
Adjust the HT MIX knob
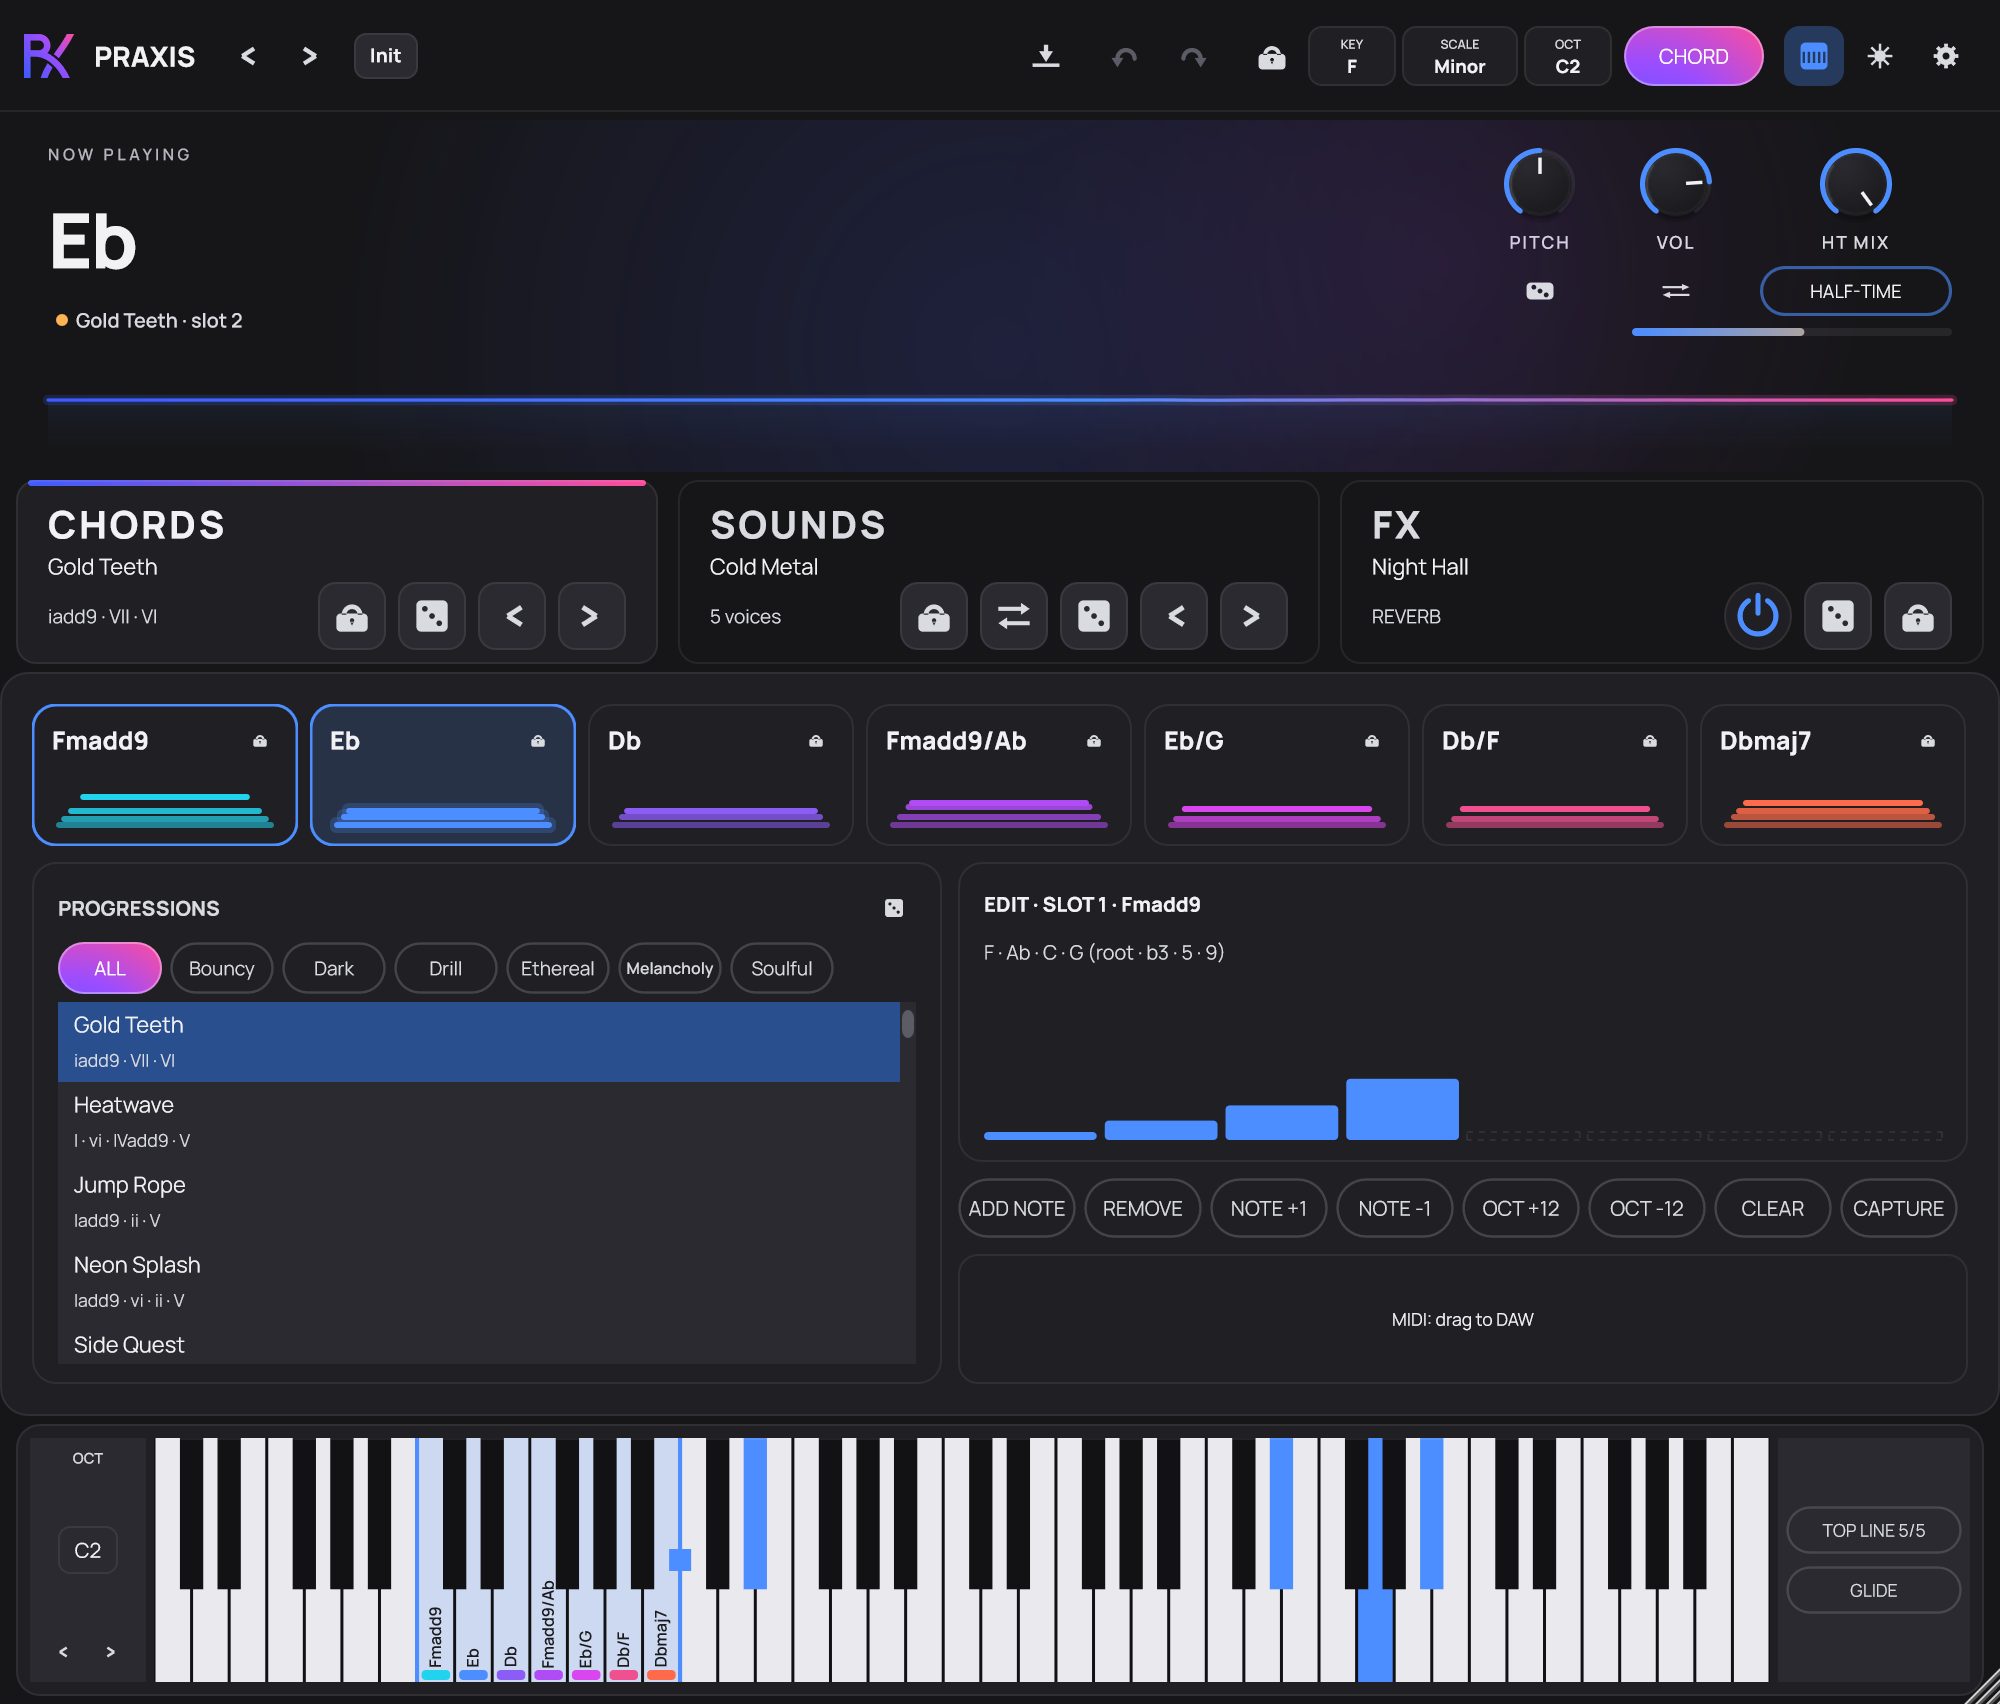(x=1855, y=183)
